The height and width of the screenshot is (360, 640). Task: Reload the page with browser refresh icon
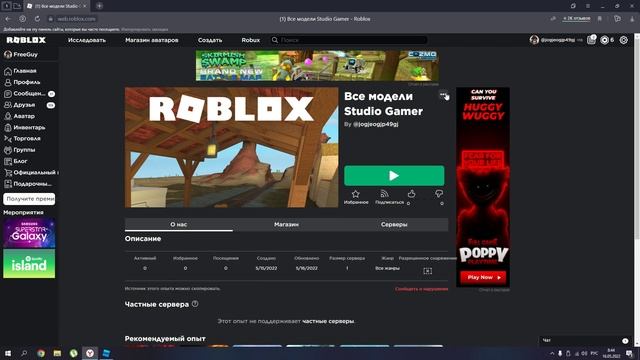pyautogui.click(x=37, y=19)
